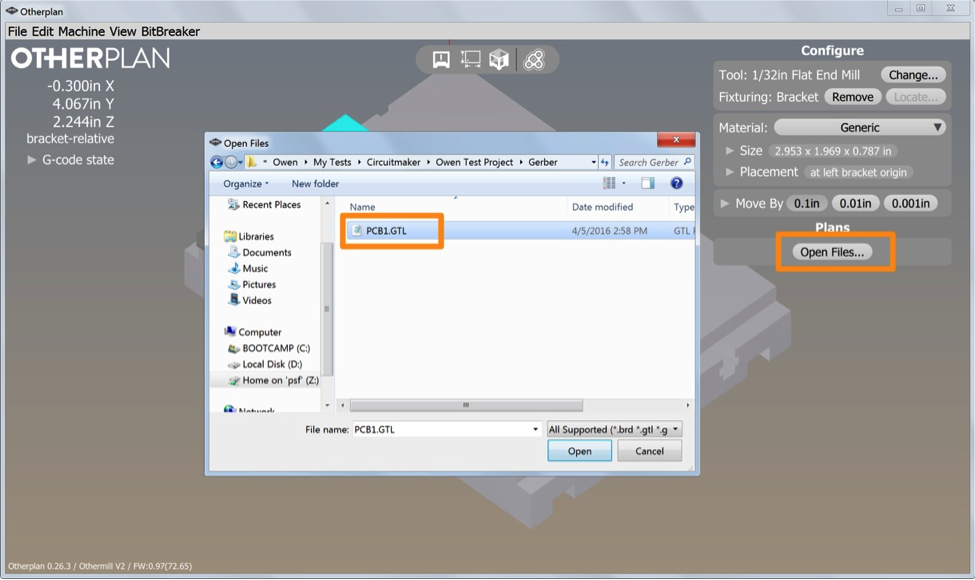975x580 pixels.
Task: Select the first view icon in Otherplan's view toolbar
Action: pos(441,60)
